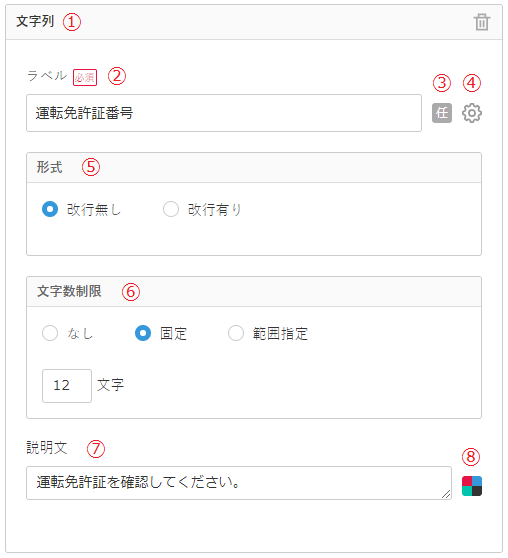Click the 文字数制限 section header
Viewport: 508px width, 558px height.
pos(254,292)
